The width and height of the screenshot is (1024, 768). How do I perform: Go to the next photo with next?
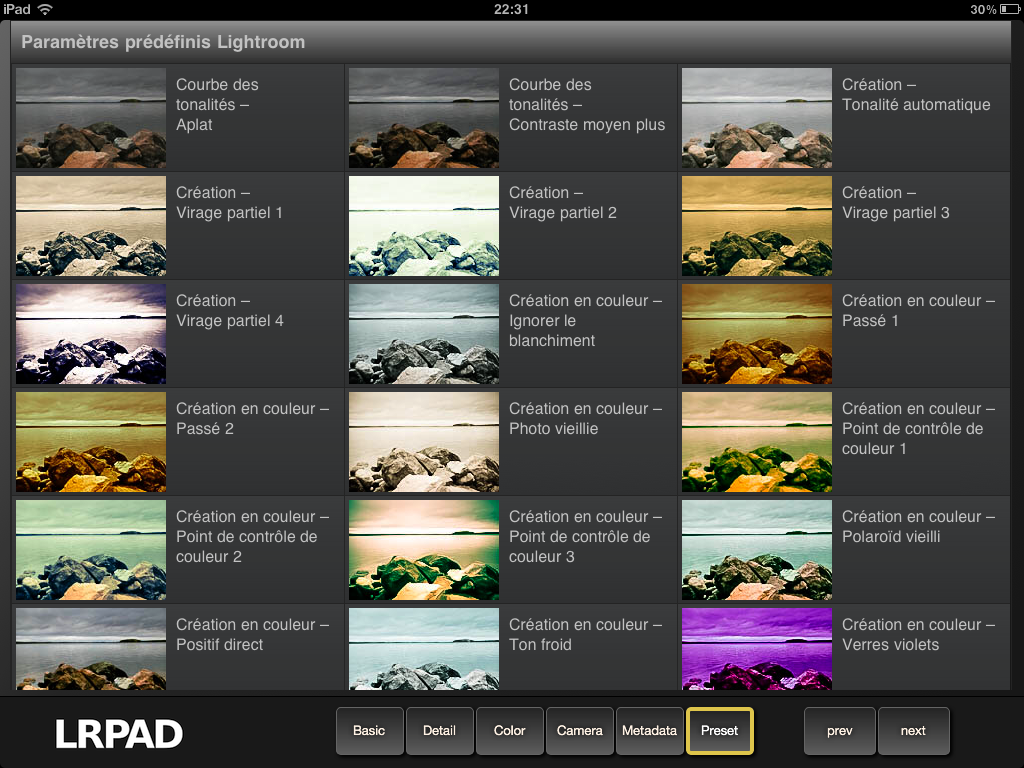[x=913, y=731]
